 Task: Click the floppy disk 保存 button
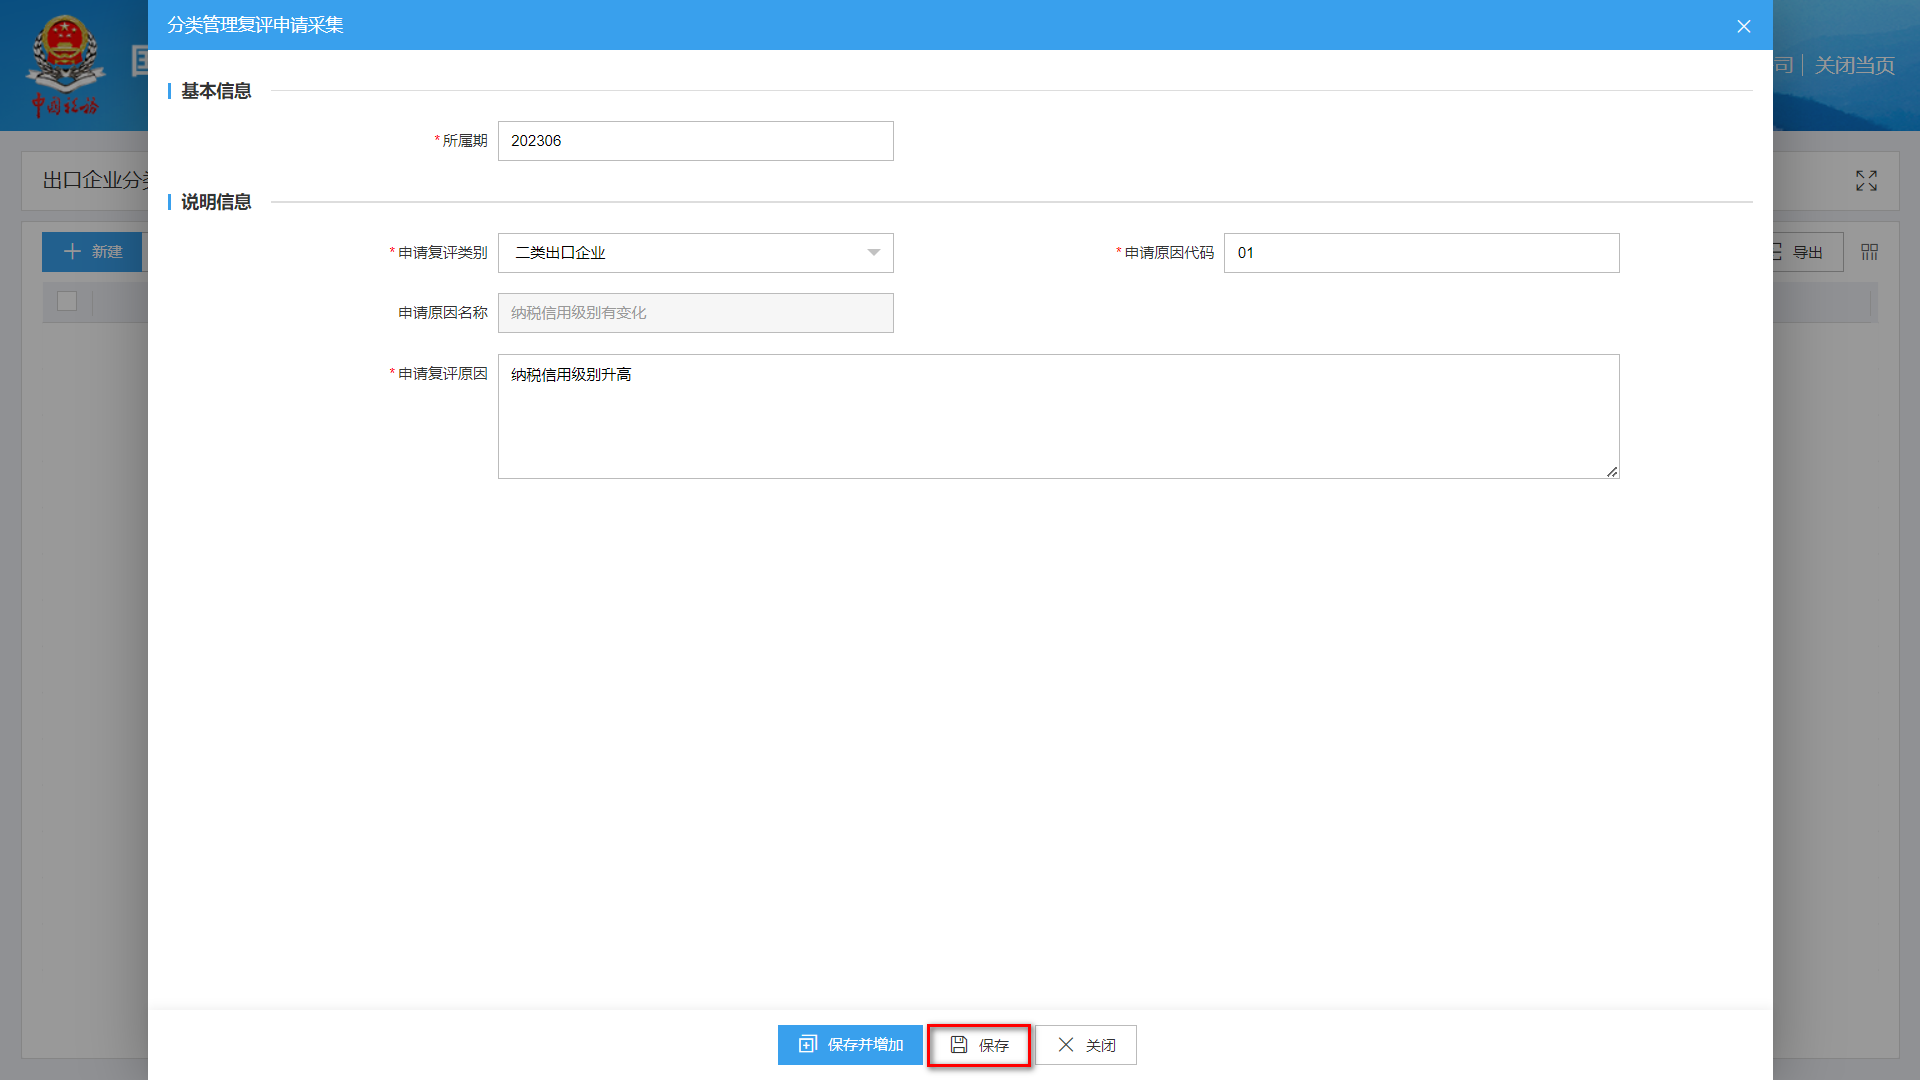[x=979, y=1045]
